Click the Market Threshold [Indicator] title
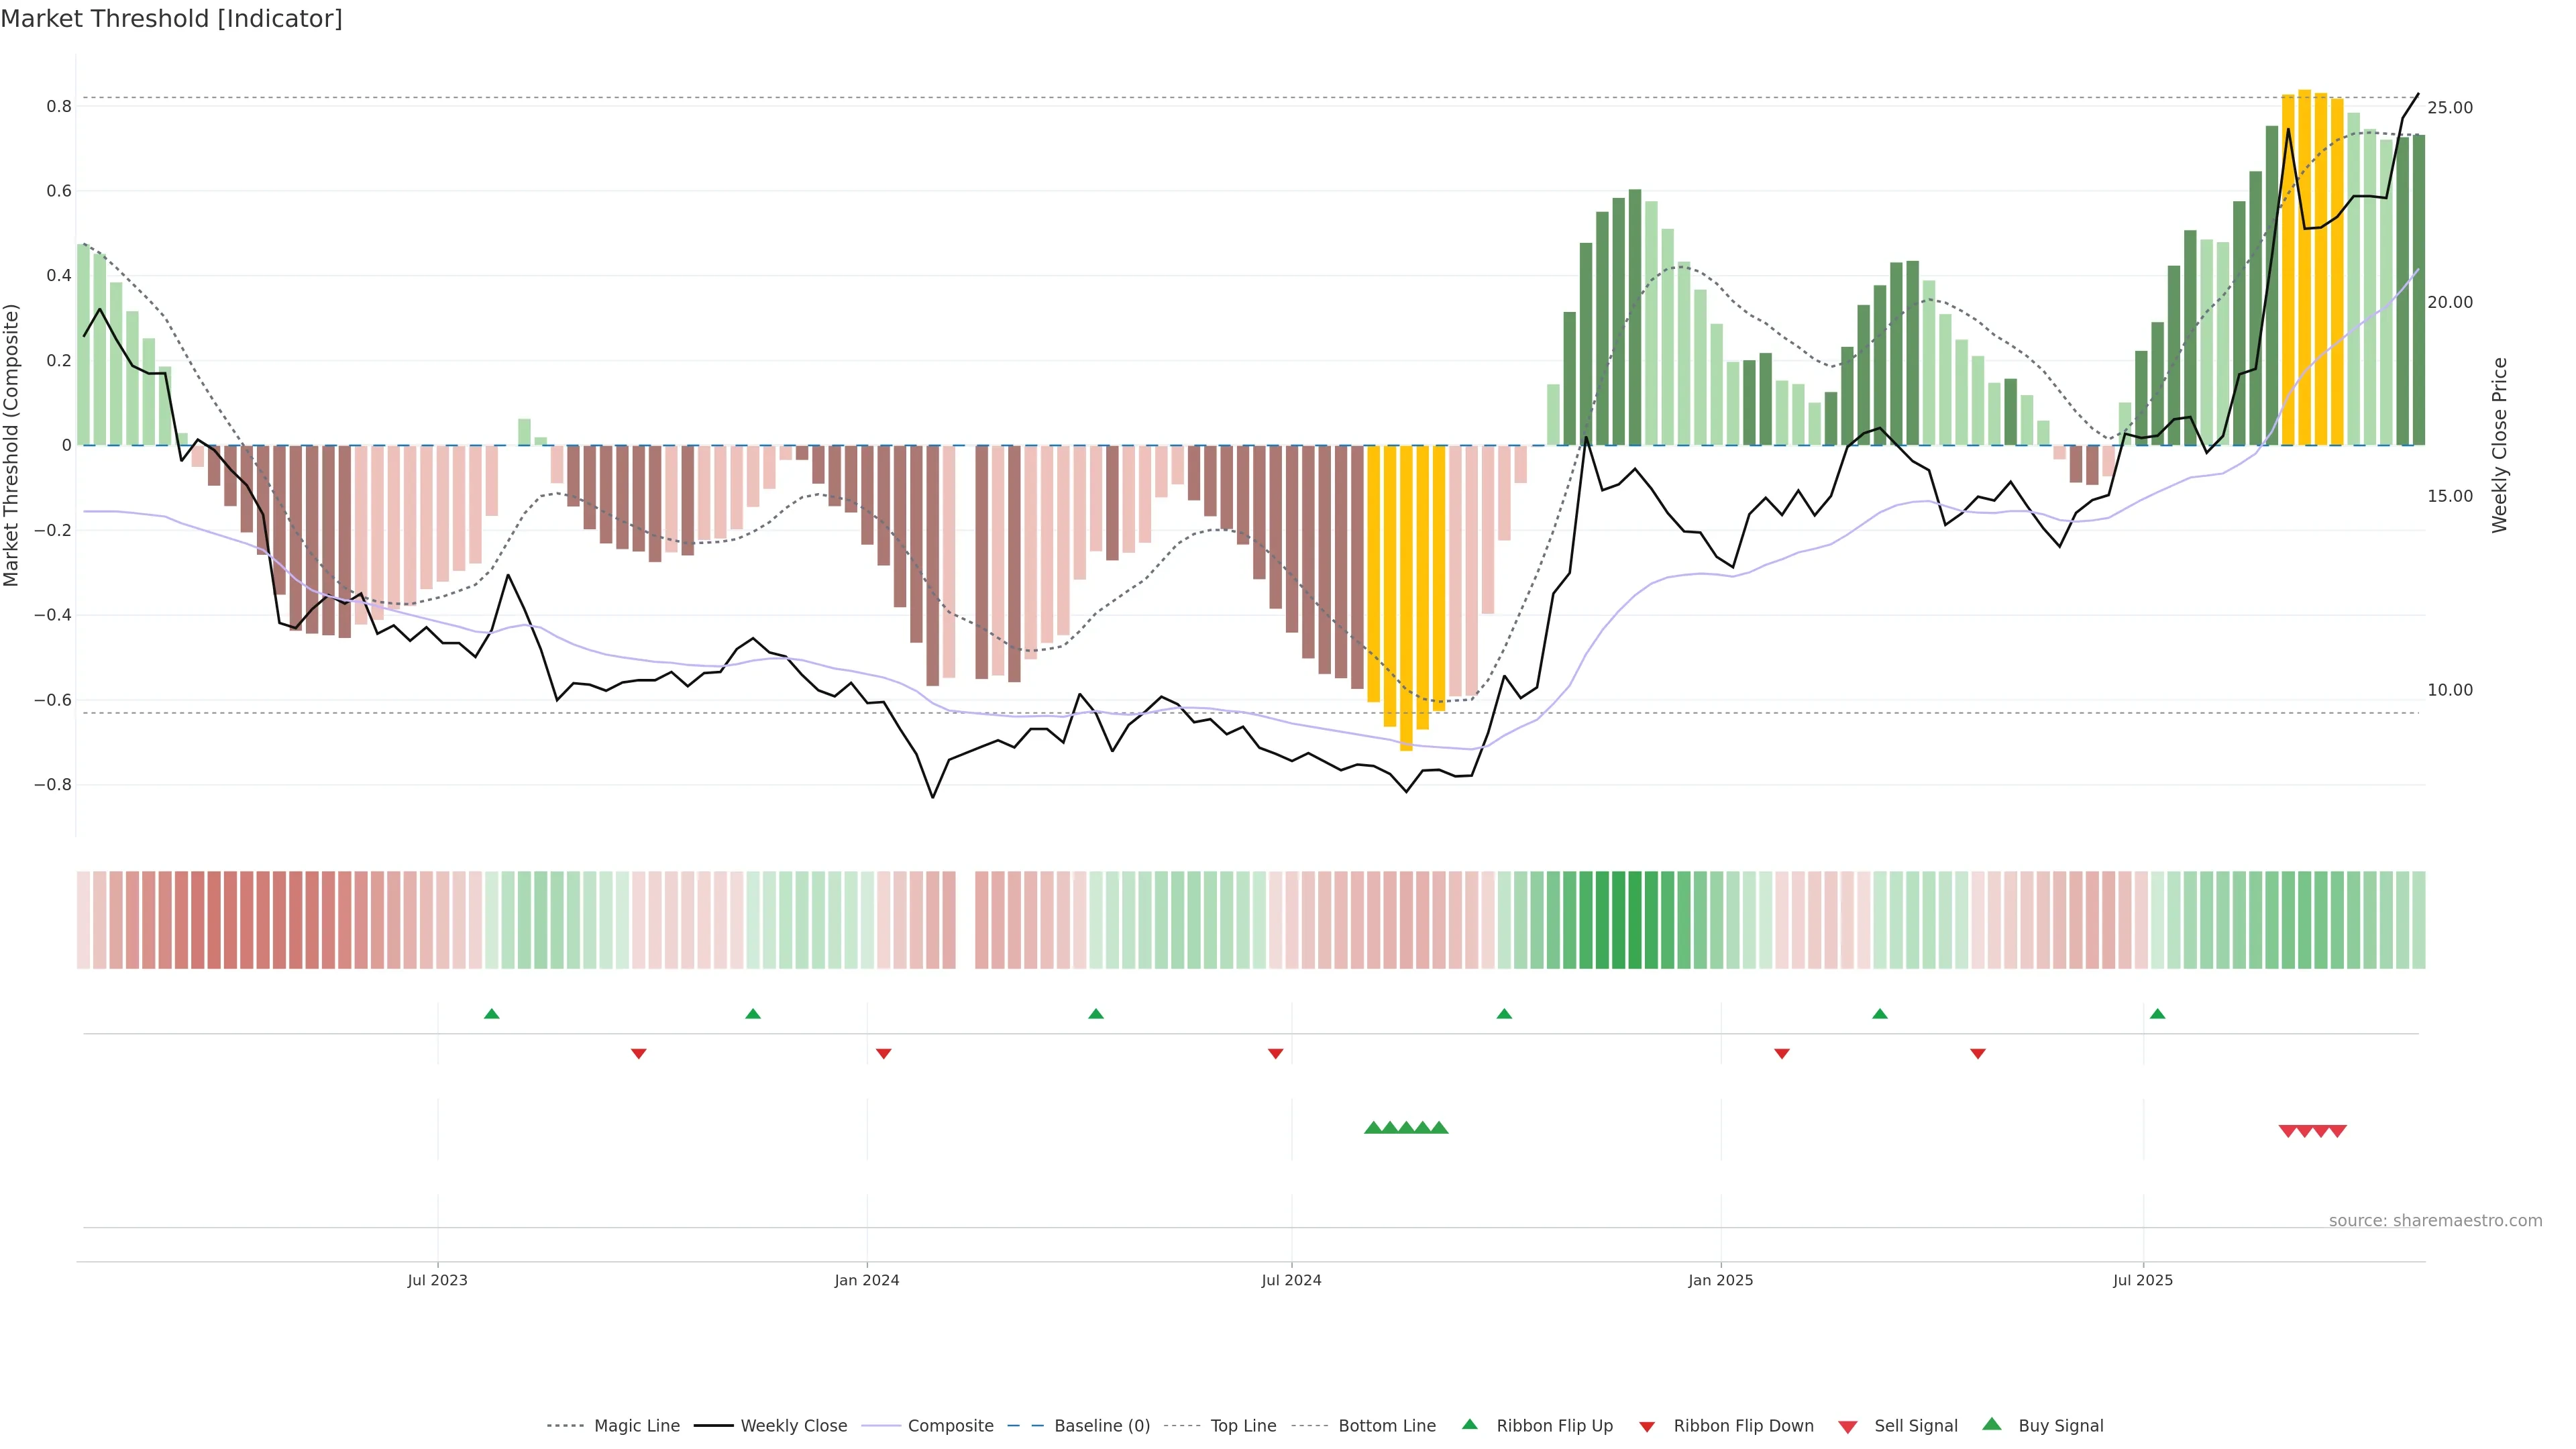The height and width of the screenshot is (1449, 2576). [171, 19]
